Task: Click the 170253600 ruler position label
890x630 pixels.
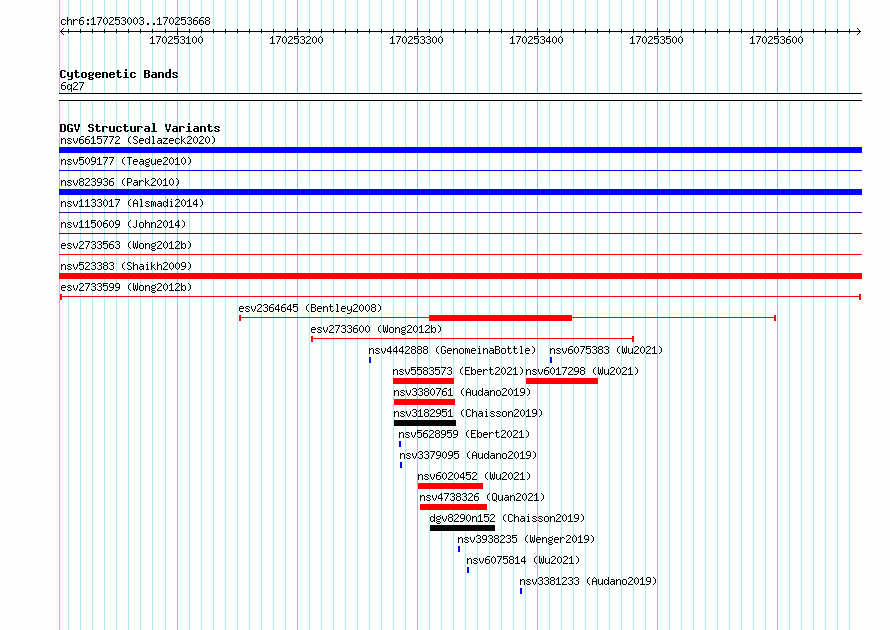Action: pyautogui.click(x=776, y=40)
